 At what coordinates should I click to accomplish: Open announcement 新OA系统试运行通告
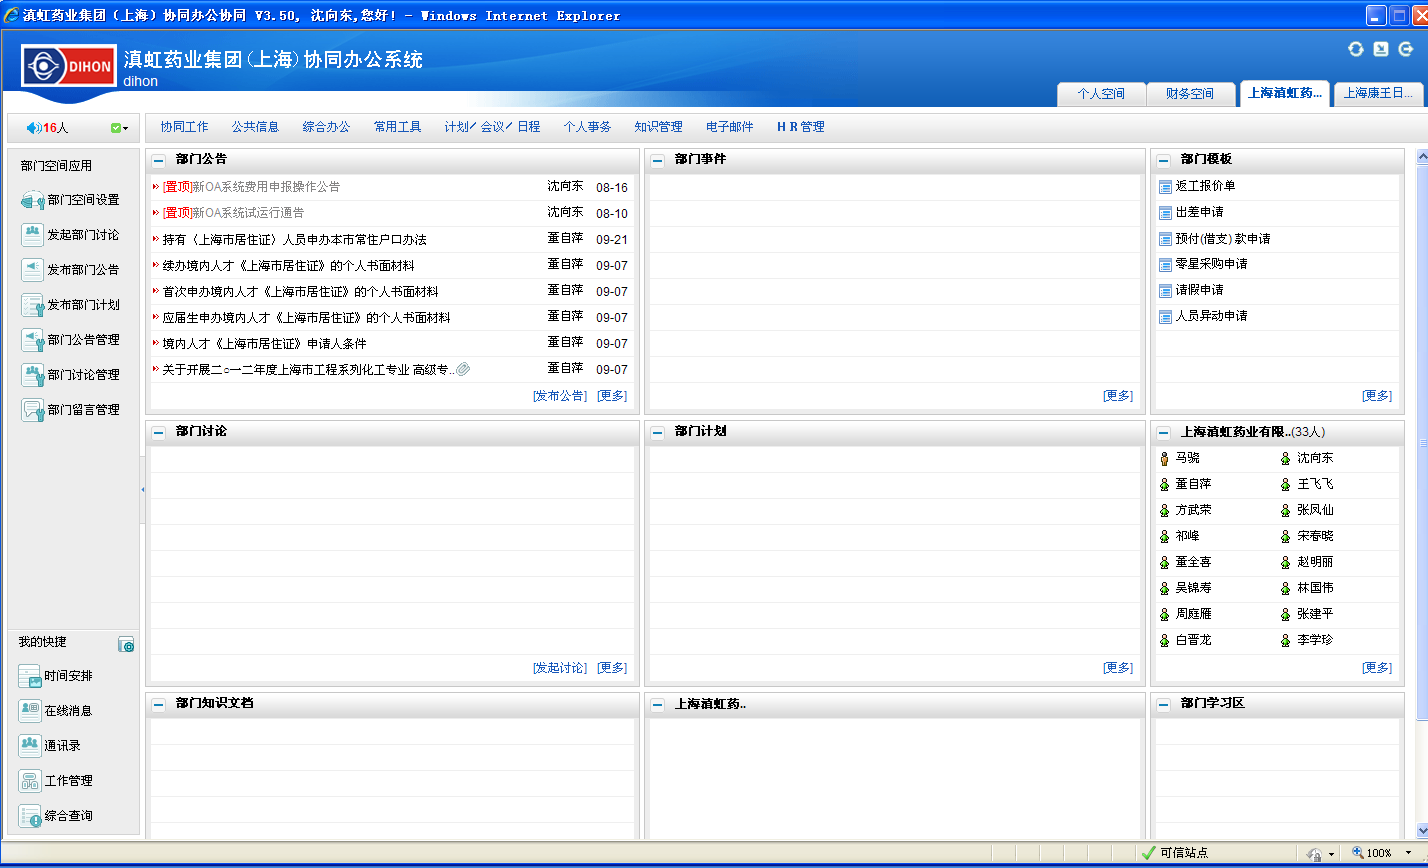(248, 213)
